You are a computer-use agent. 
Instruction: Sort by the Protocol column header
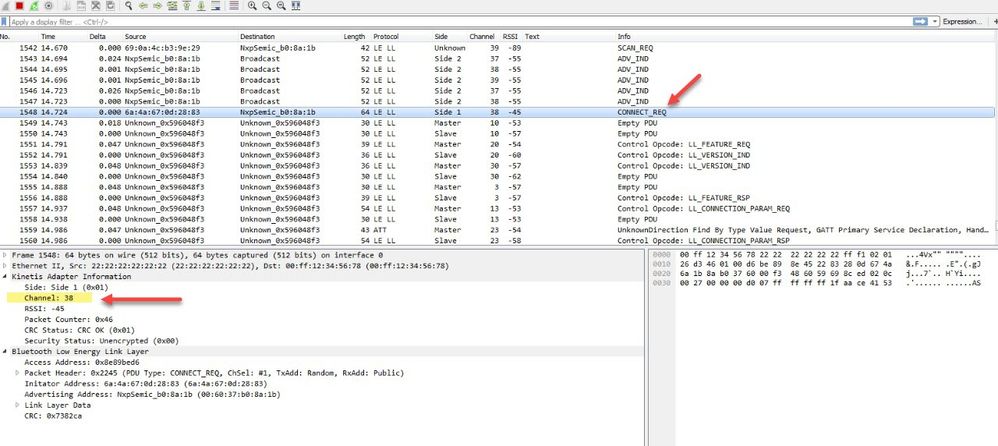click(386, 36)
